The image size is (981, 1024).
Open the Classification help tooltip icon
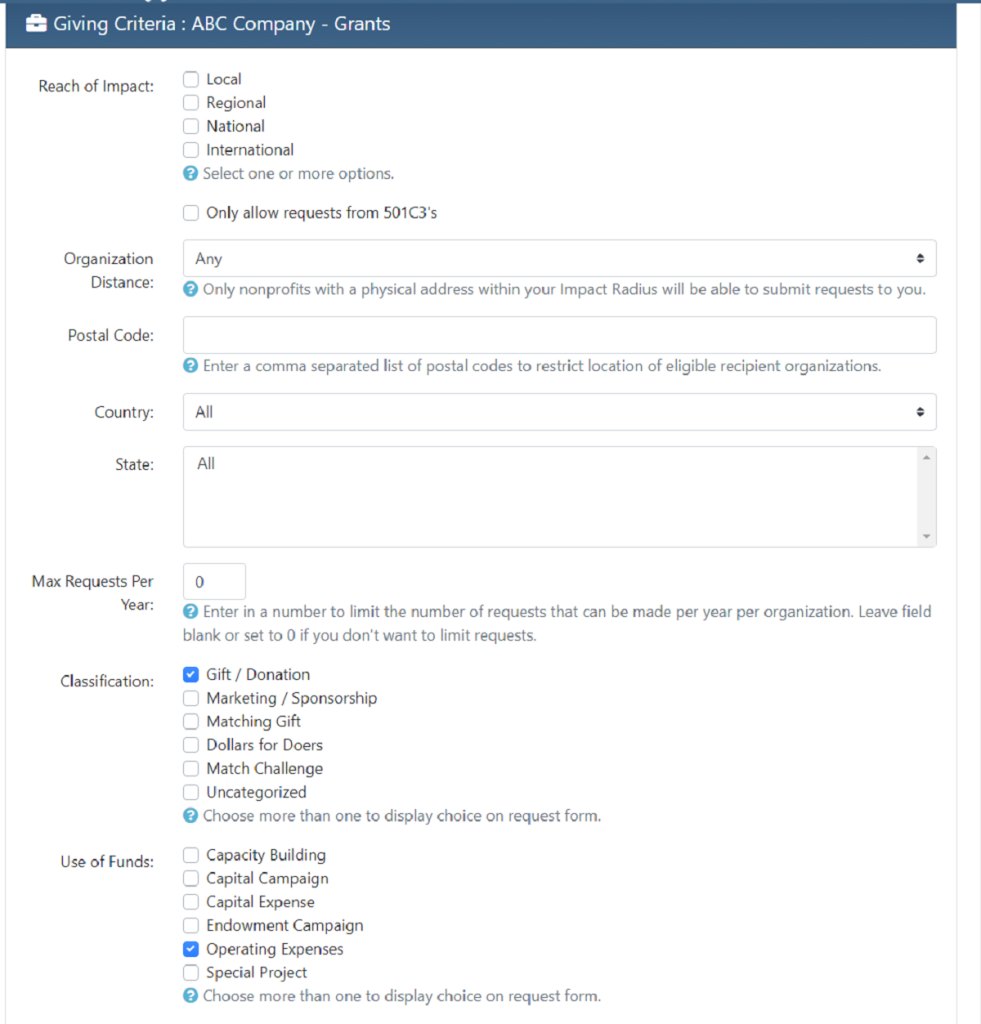click(190, 816)
